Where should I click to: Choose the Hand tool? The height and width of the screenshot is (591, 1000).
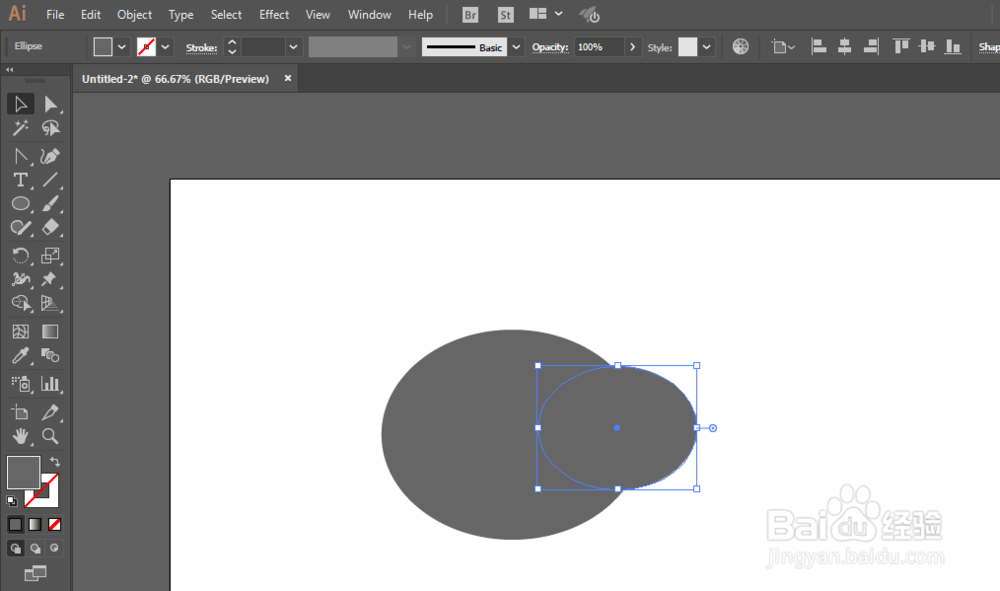[x=20, y=436]
